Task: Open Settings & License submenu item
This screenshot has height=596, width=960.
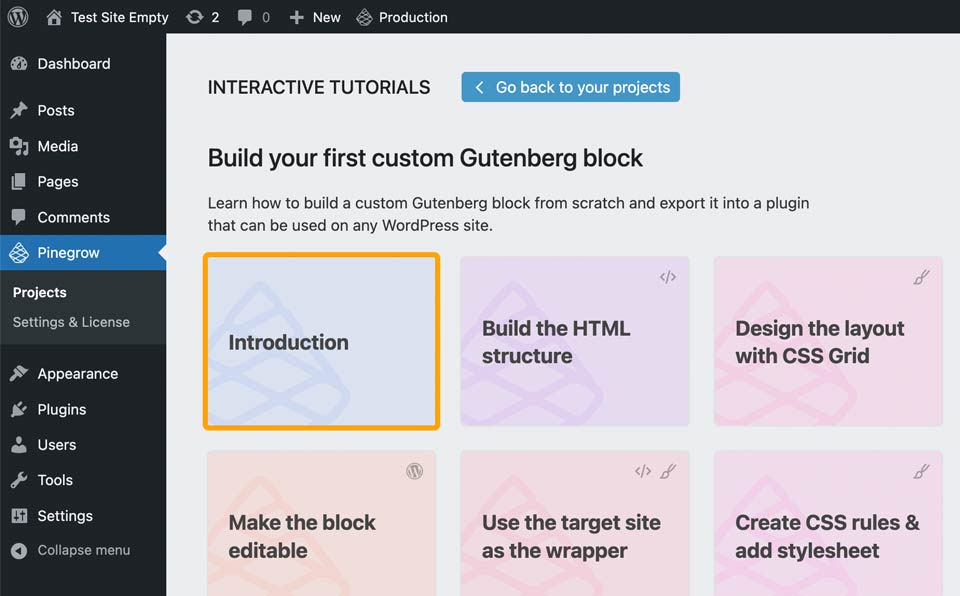Action: point(71,322)
